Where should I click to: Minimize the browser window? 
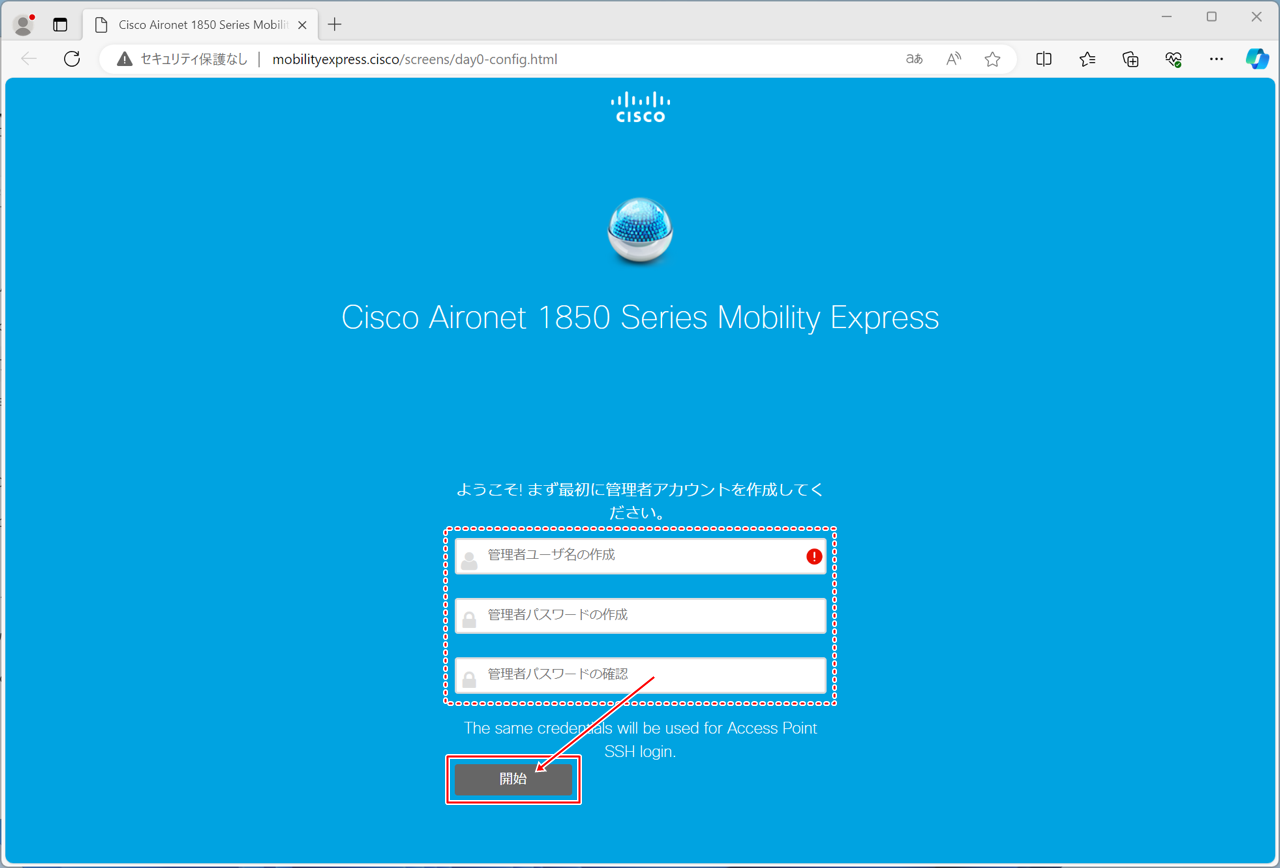click(x=1167, y=17)
